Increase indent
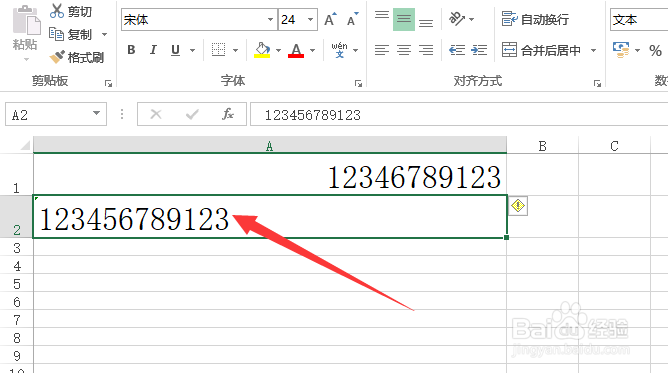The height and width of the screenshot is (373, 668). click(x=479, y=50)
